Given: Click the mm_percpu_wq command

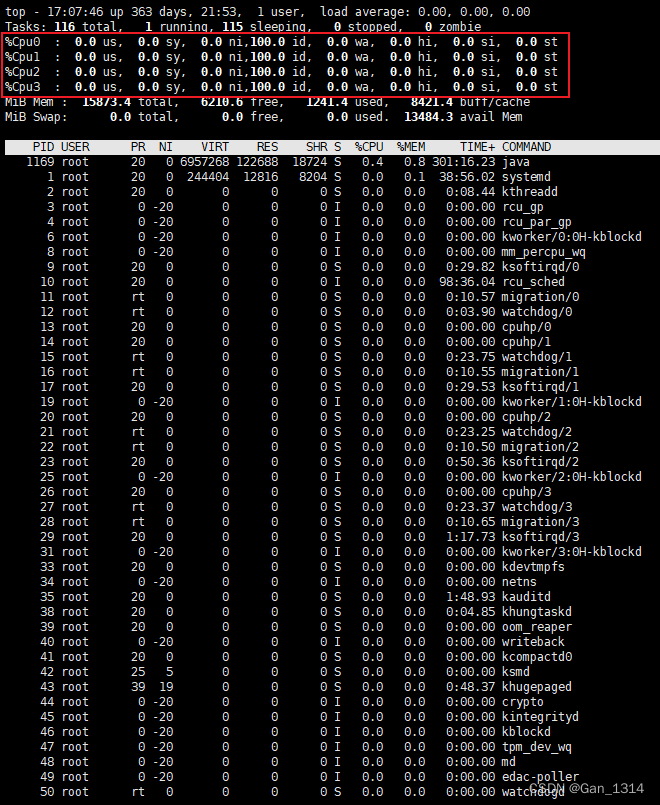Looking at the screenshot, I should coord(543,252).
